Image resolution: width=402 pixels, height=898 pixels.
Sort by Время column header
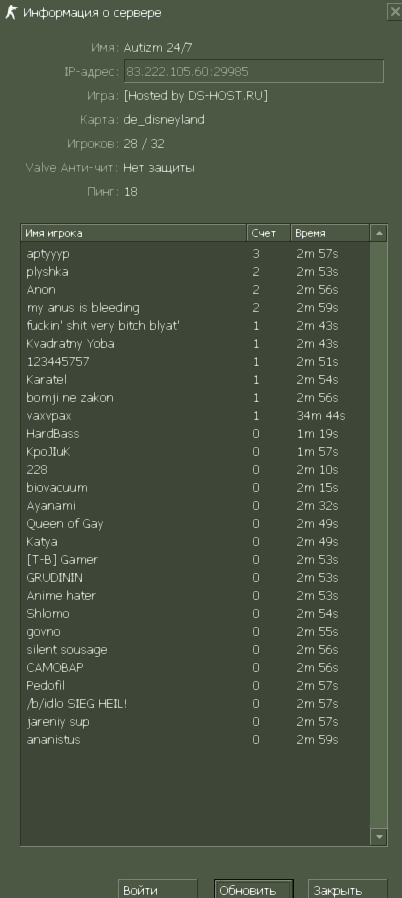[x=330, y=233]
